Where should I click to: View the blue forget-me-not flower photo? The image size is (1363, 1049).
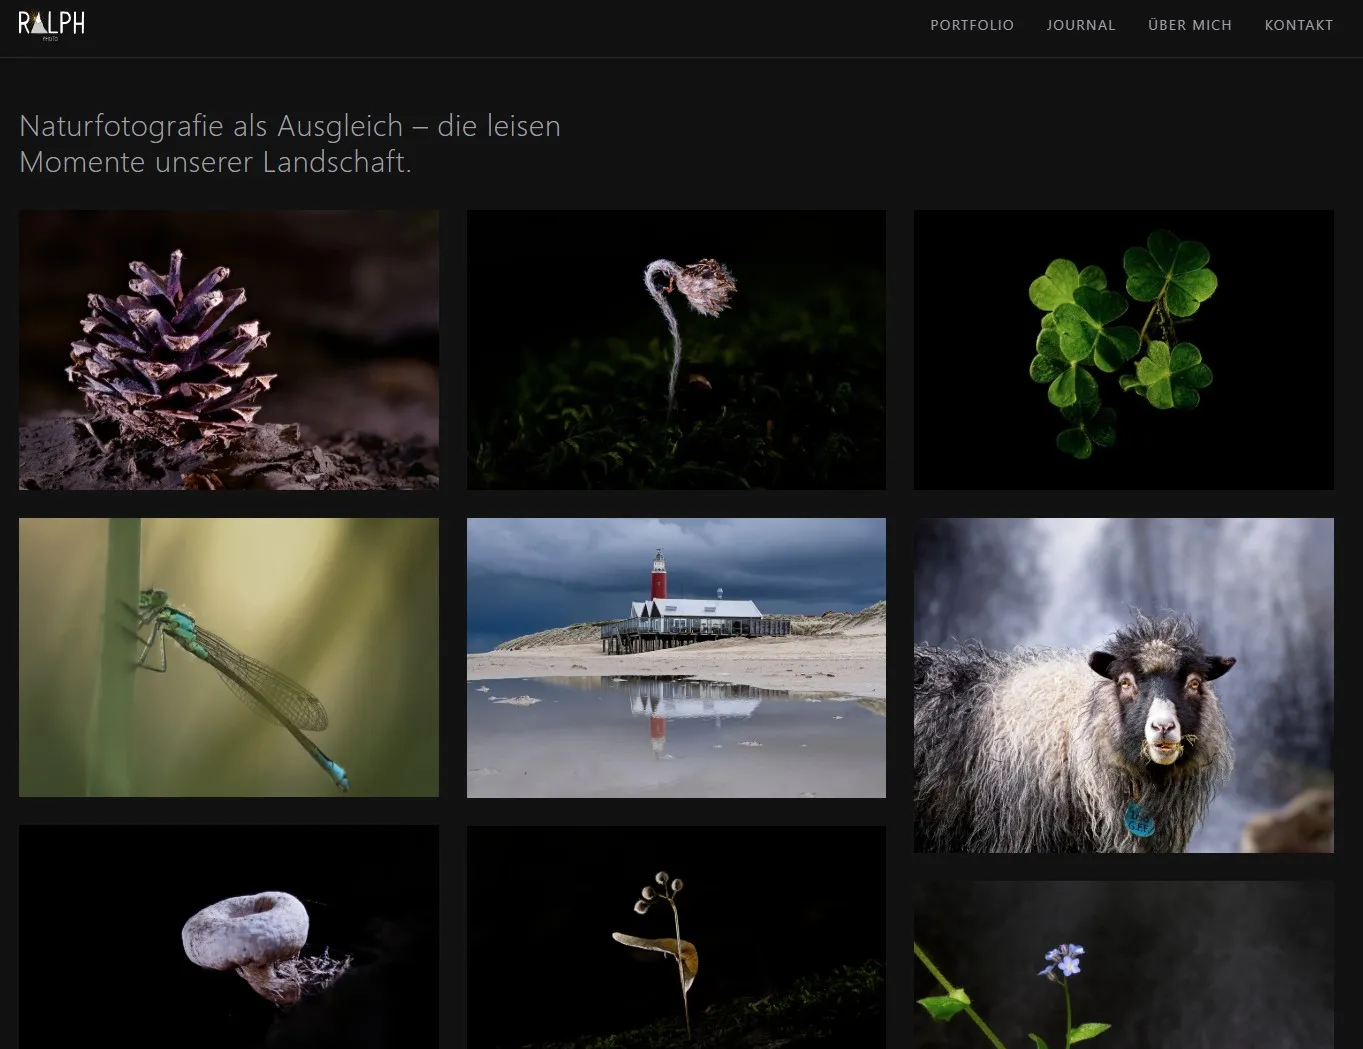tap(1124, 965)
